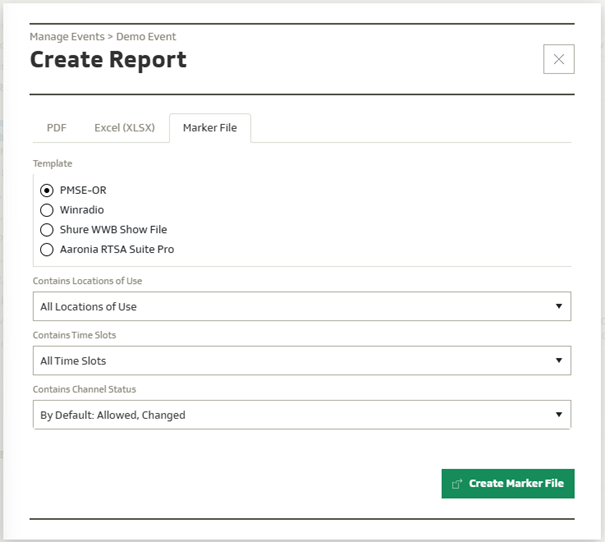605x542 pixels.
Task: Close the Create Report dialog
Action: point(558,59)
